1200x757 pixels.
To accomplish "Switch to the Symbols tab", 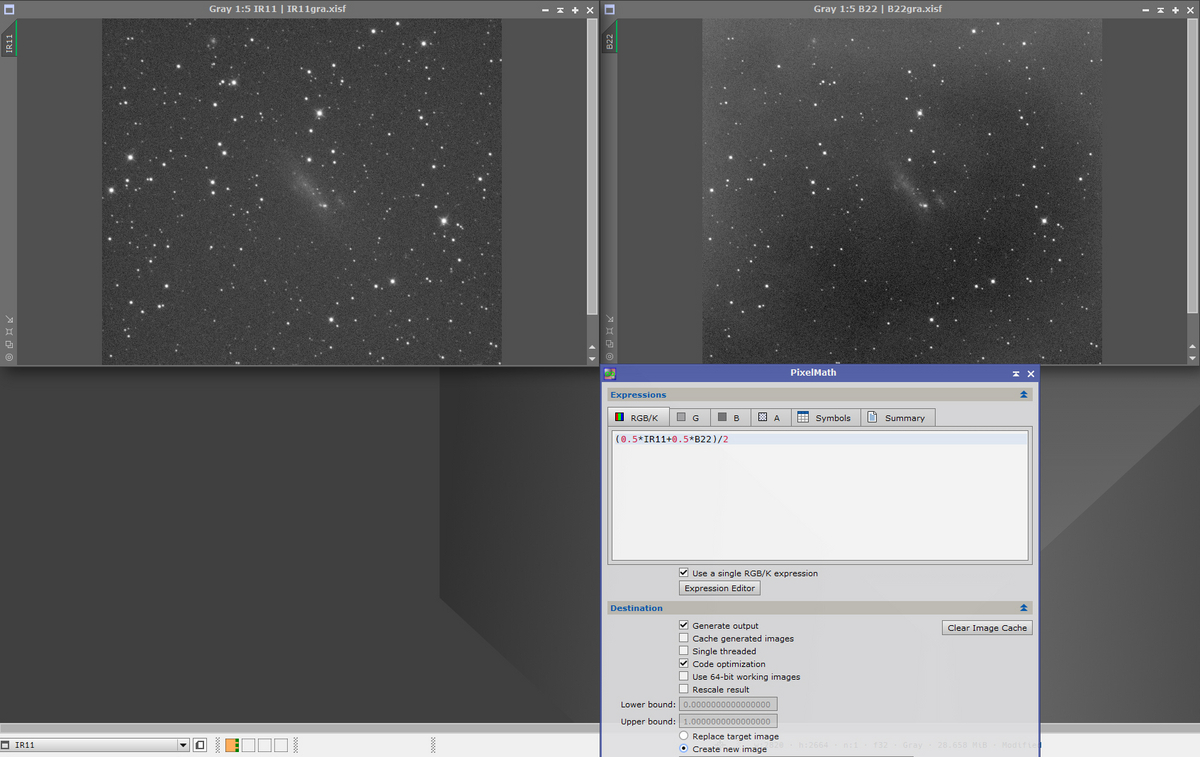I will click(825, 417).
